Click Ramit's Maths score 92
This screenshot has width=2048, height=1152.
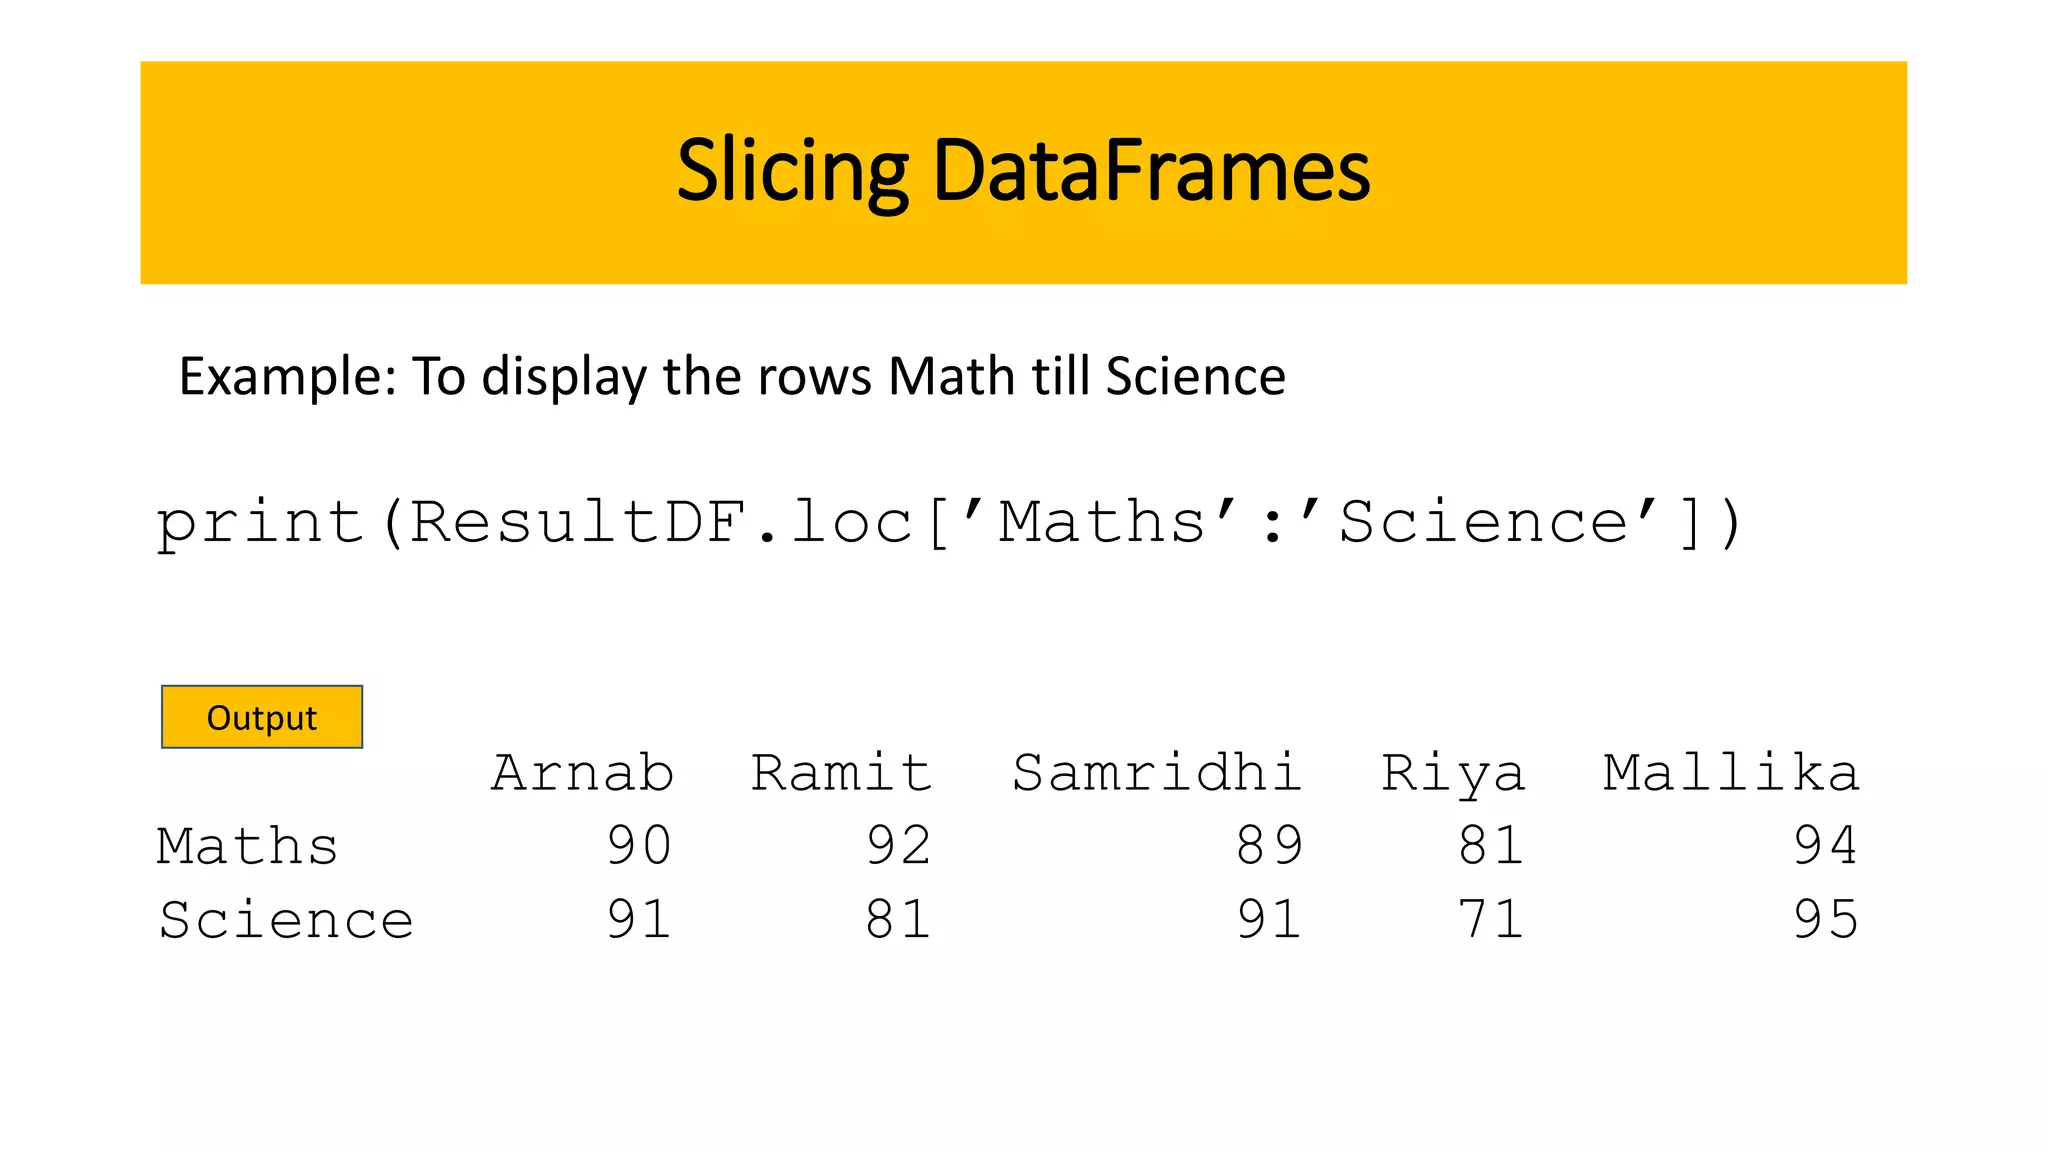tap(899, 846)
